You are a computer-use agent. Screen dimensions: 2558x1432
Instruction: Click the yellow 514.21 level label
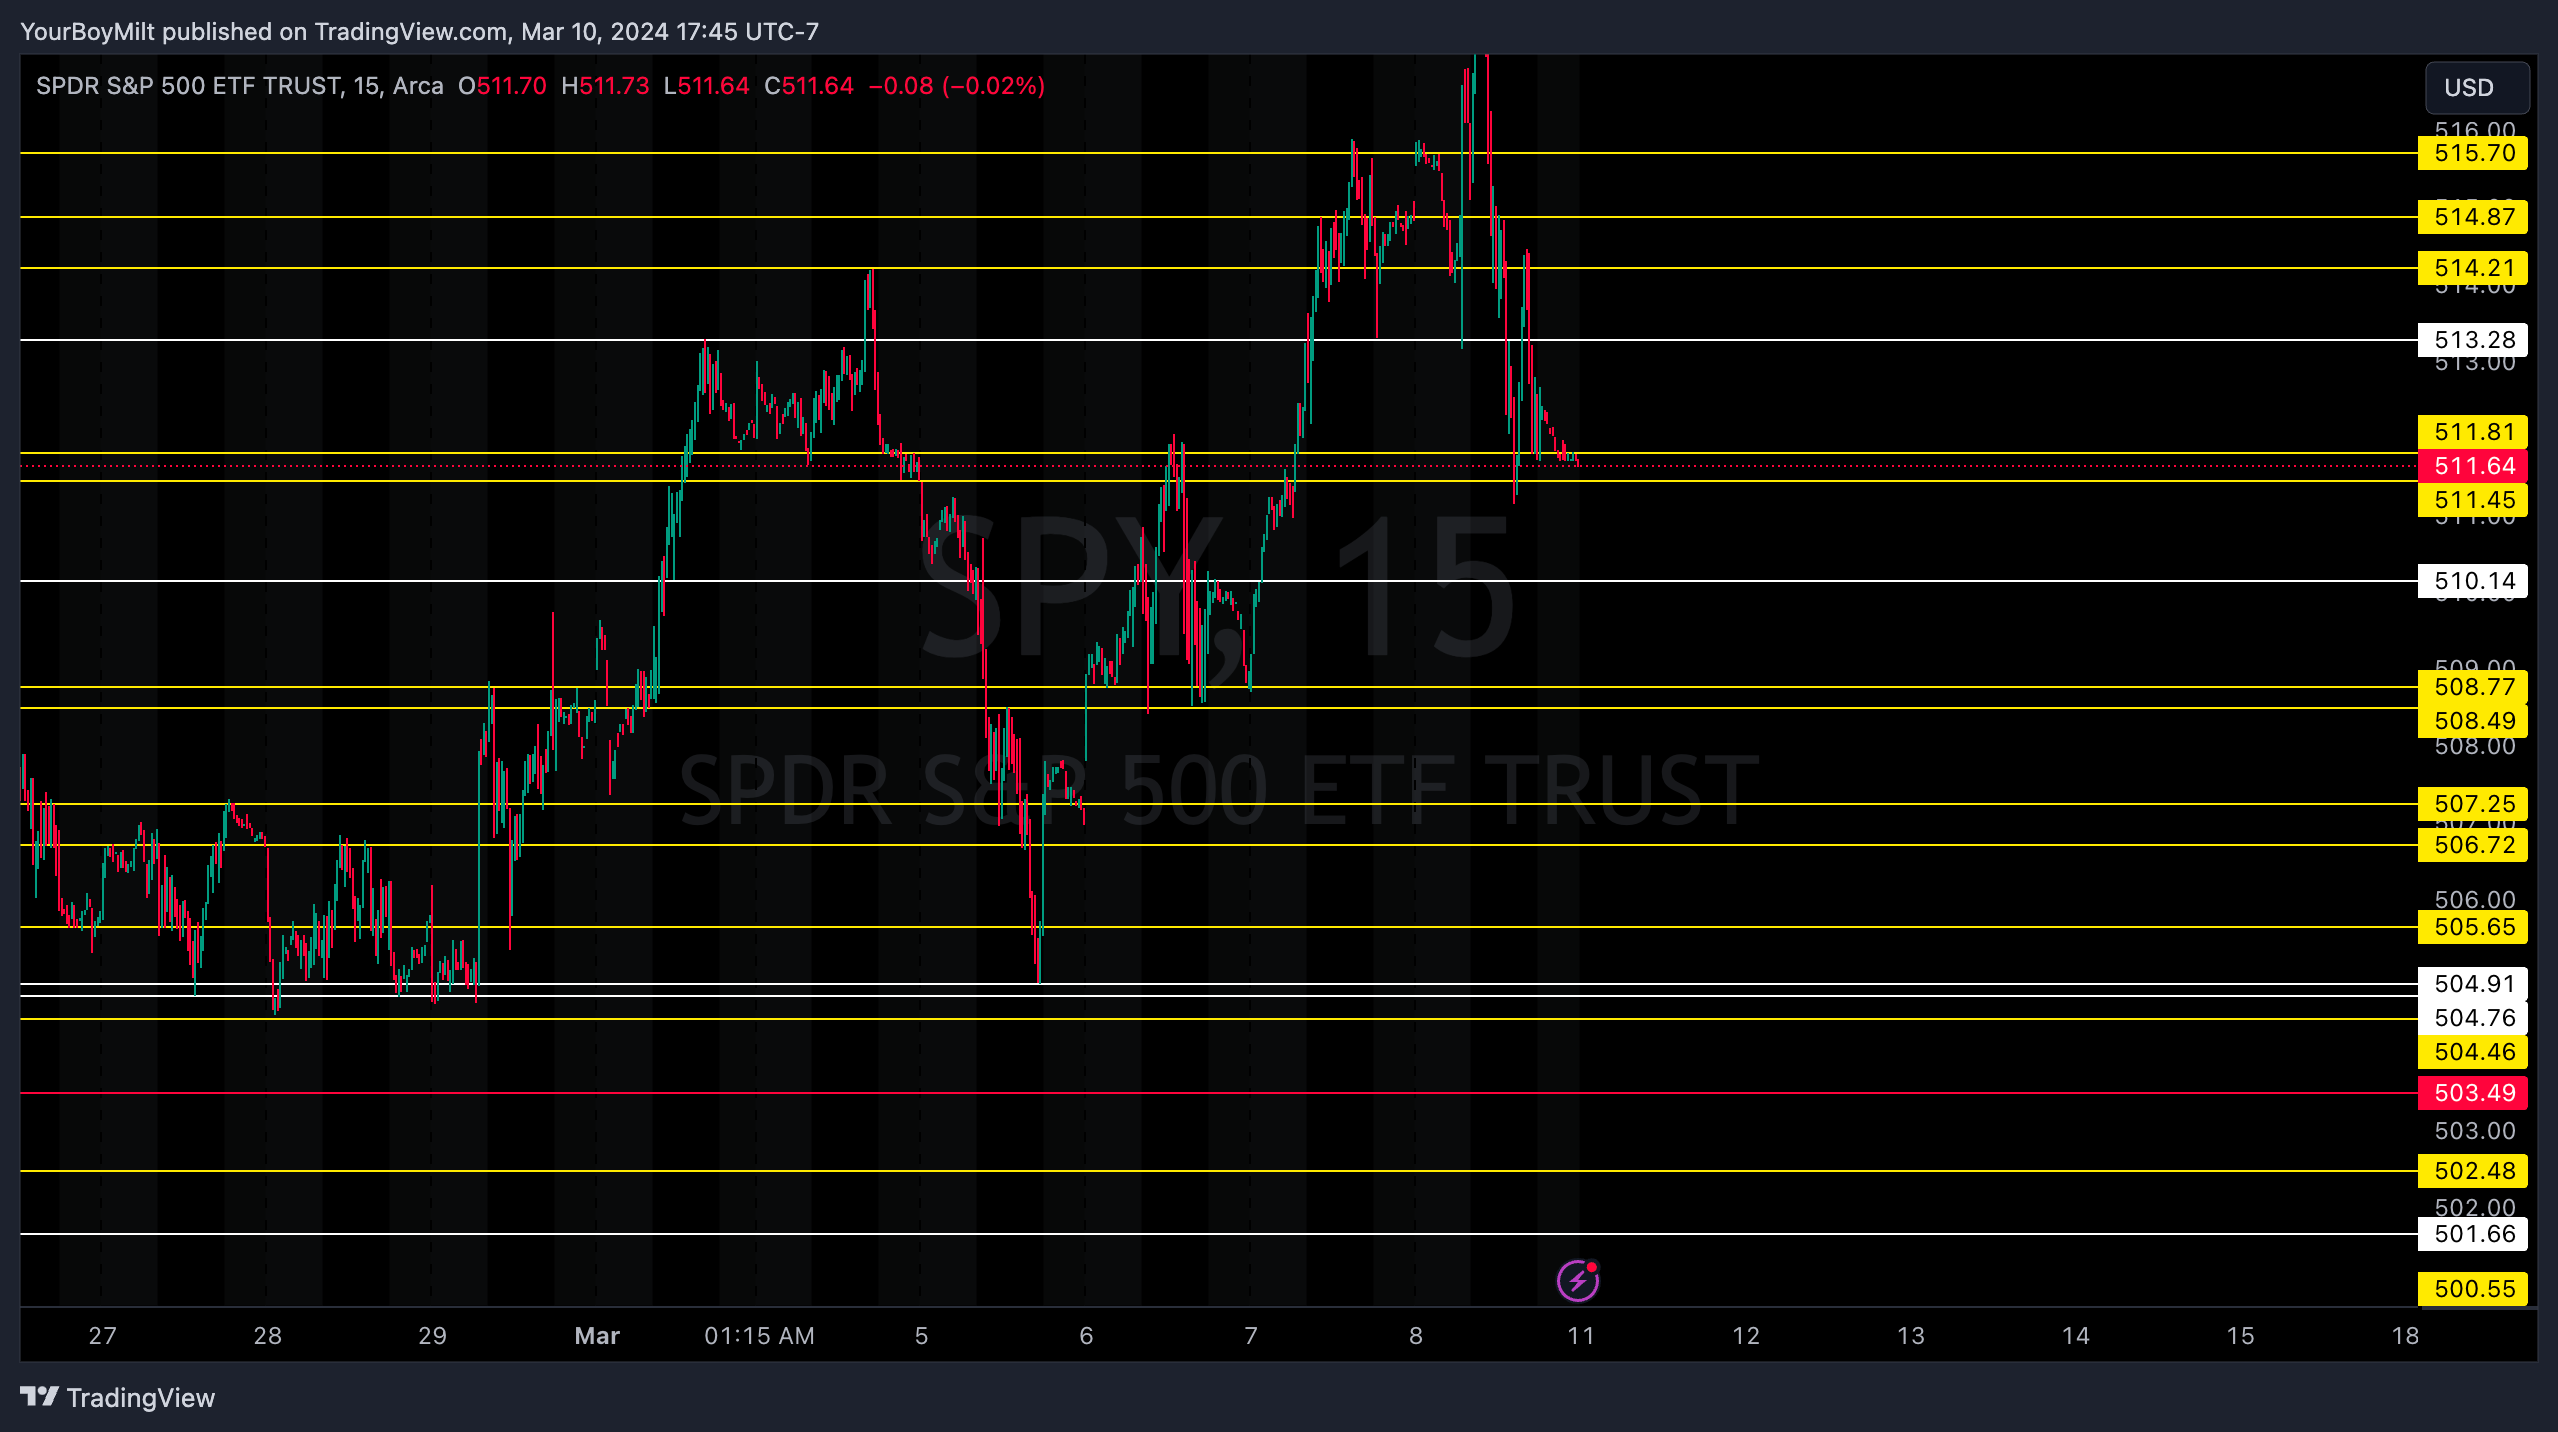[2472, 268]
